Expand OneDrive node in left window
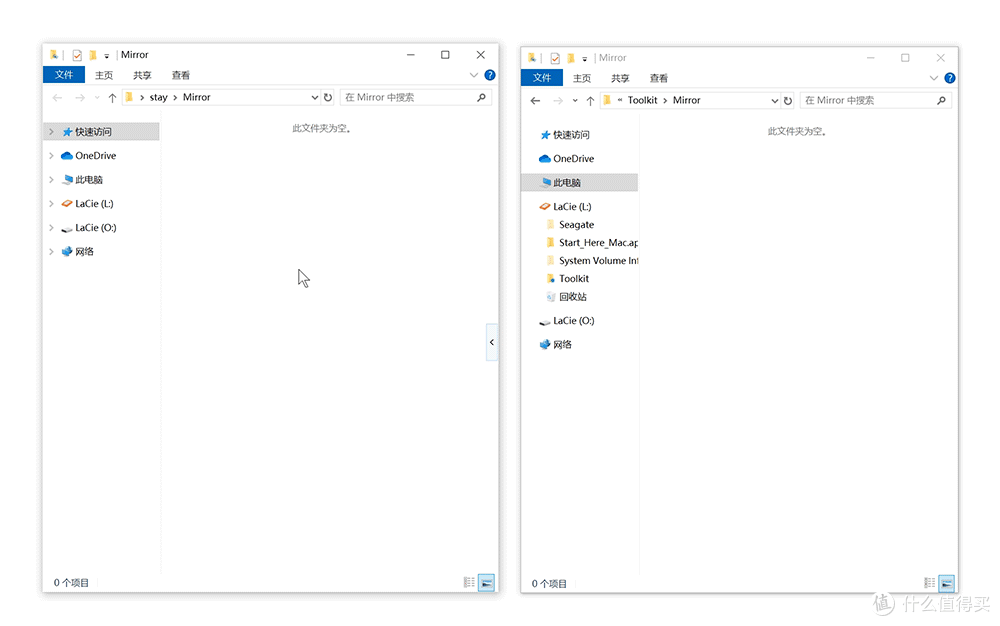This screenshot has height=626, width=1000. point(51,156)
